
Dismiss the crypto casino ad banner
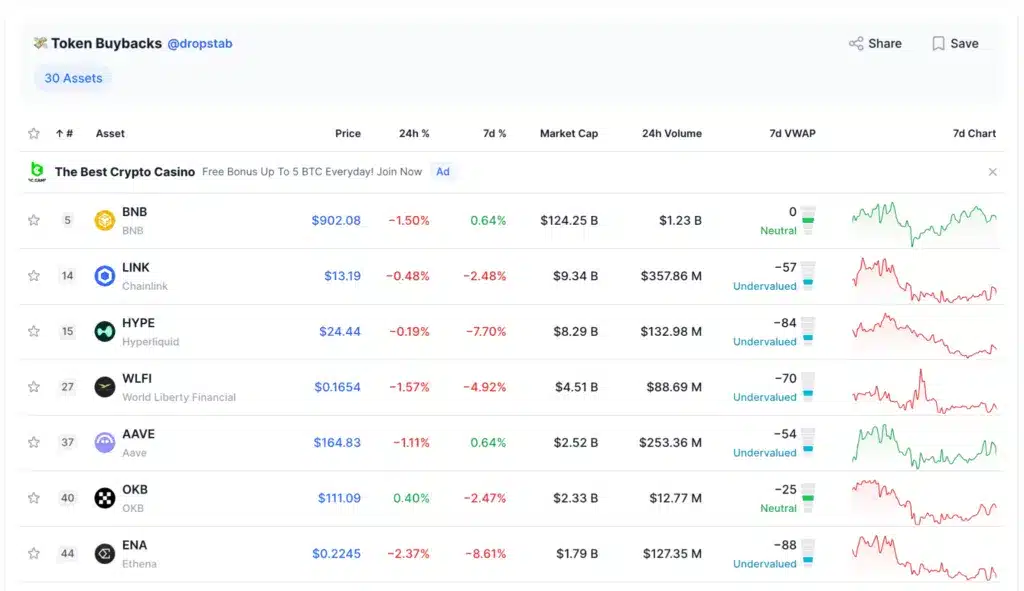tap(992, 171)
